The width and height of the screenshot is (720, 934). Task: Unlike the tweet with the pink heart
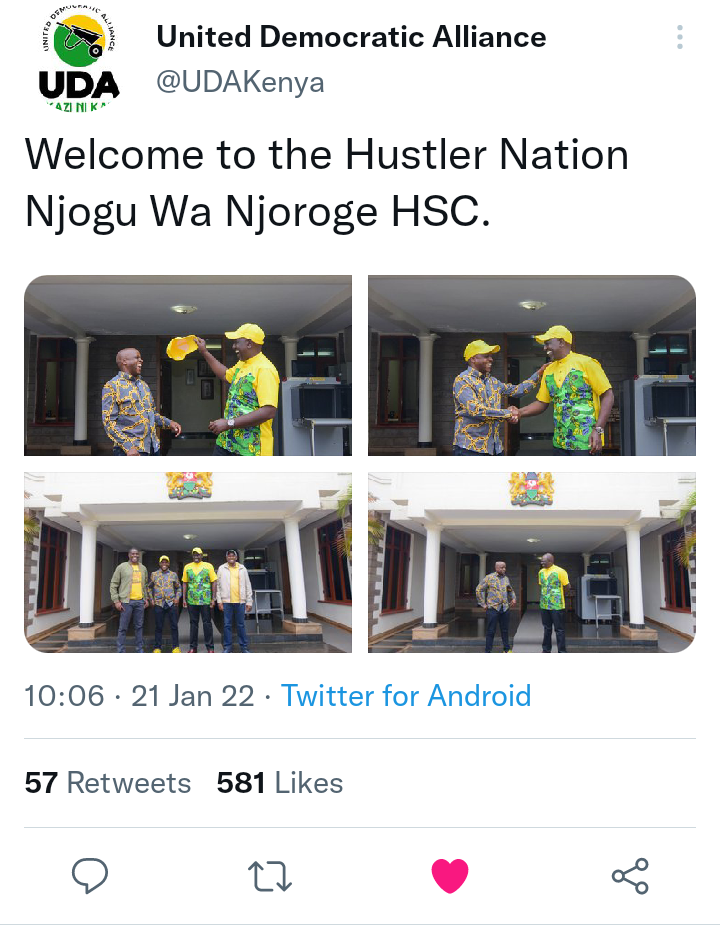450,876
